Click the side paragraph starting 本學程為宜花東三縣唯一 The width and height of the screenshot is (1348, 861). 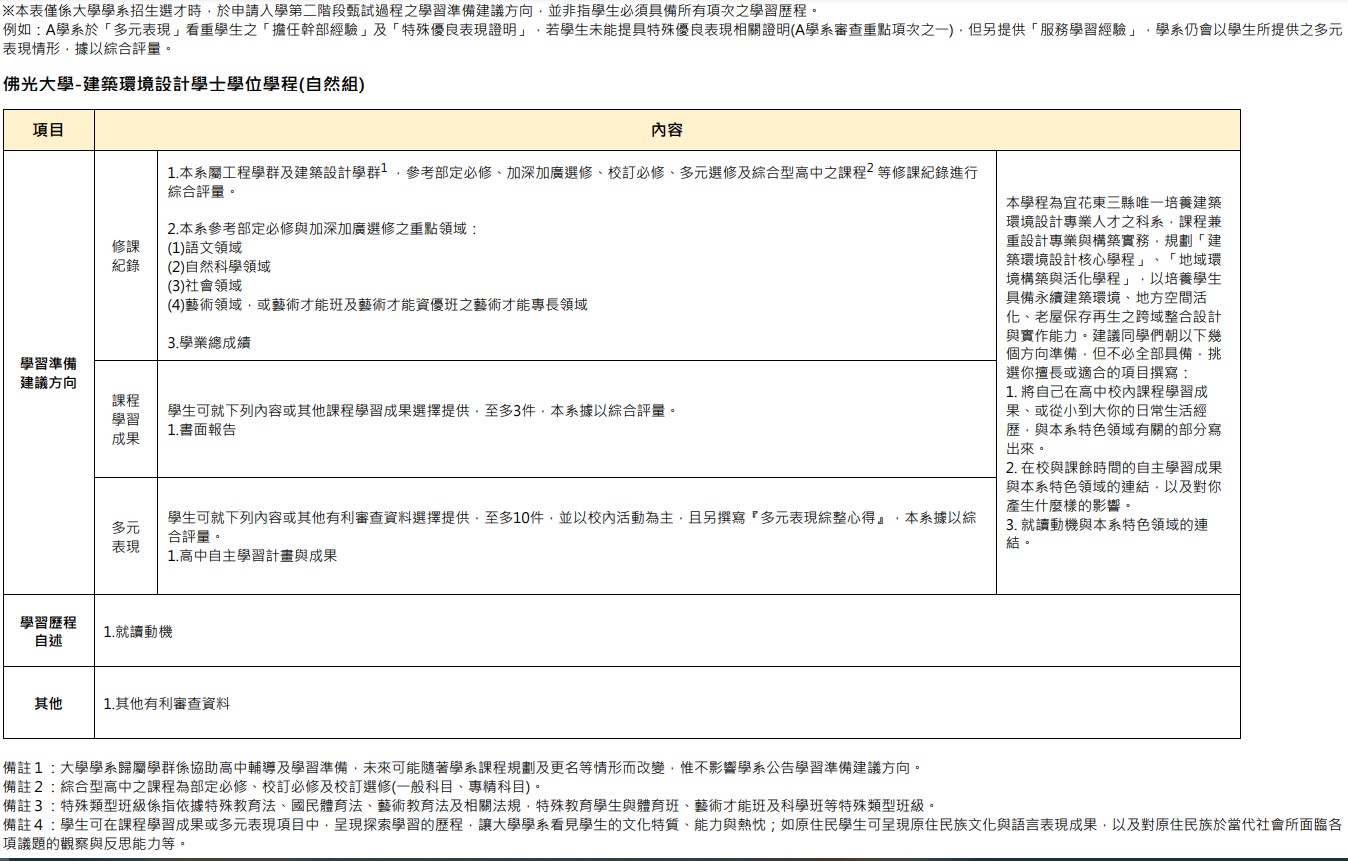(1114, 287)
